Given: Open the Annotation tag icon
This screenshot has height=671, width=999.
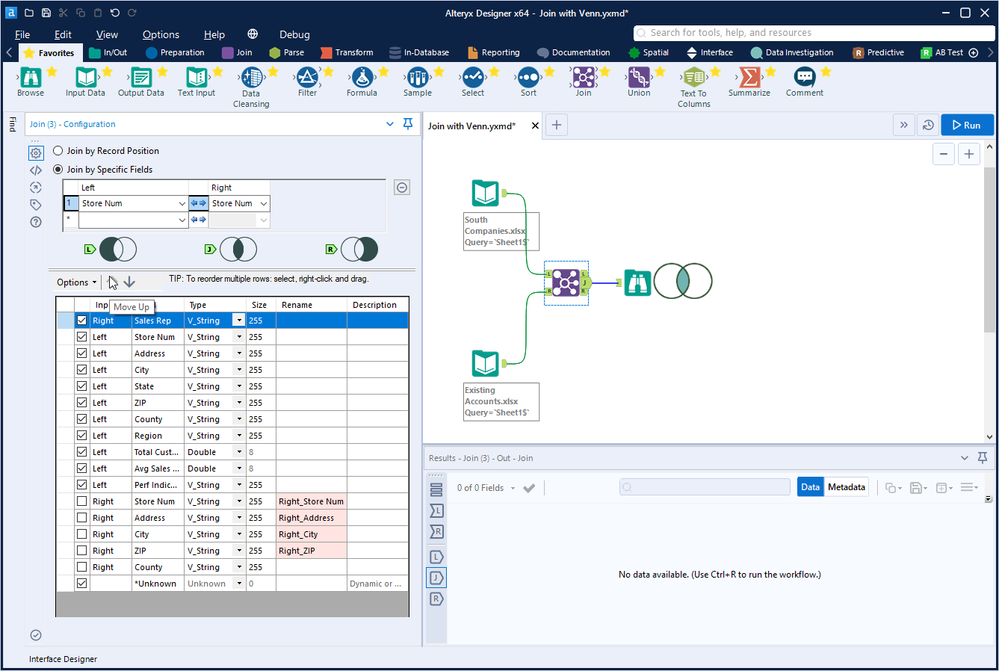Looking at the screenshot, I should [x=36, y=205].
